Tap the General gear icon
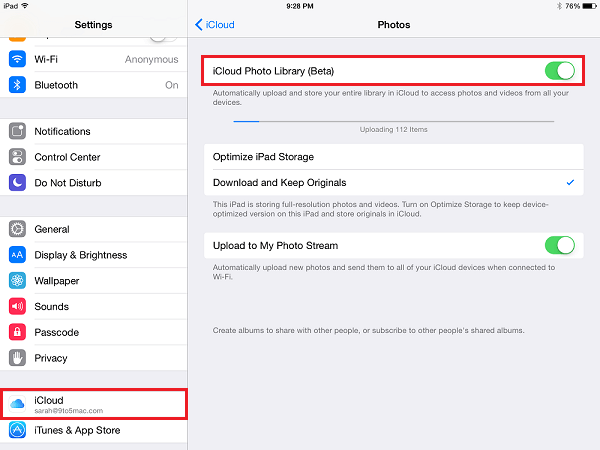The width and height of the screenshot is (600, 450). pyautogui.click(x=17, y=229)
